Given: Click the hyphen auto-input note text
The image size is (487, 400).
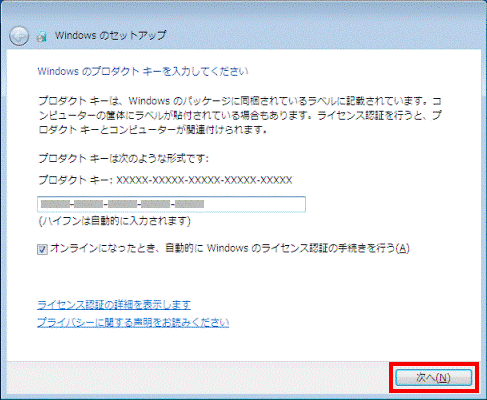Looking at the screenshot, I should pyautogui.click(x=114, y=221).
